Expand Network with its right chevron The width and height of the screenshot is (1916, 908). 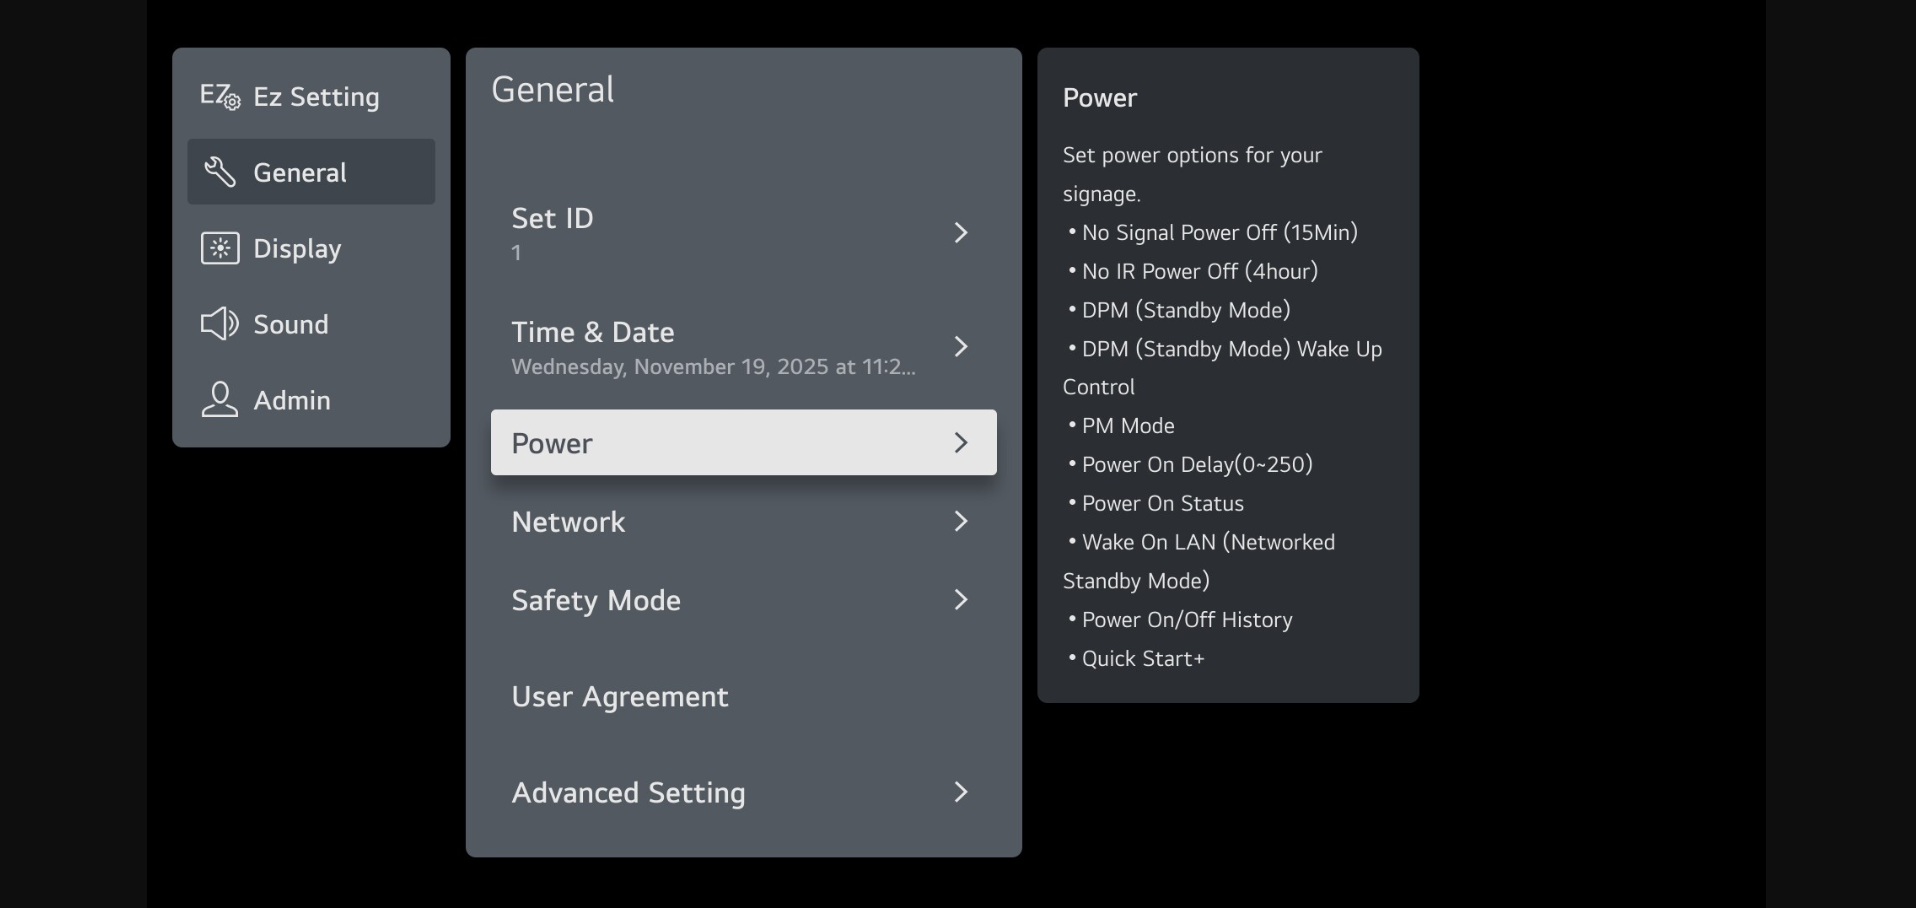click(x=961, y=521)
